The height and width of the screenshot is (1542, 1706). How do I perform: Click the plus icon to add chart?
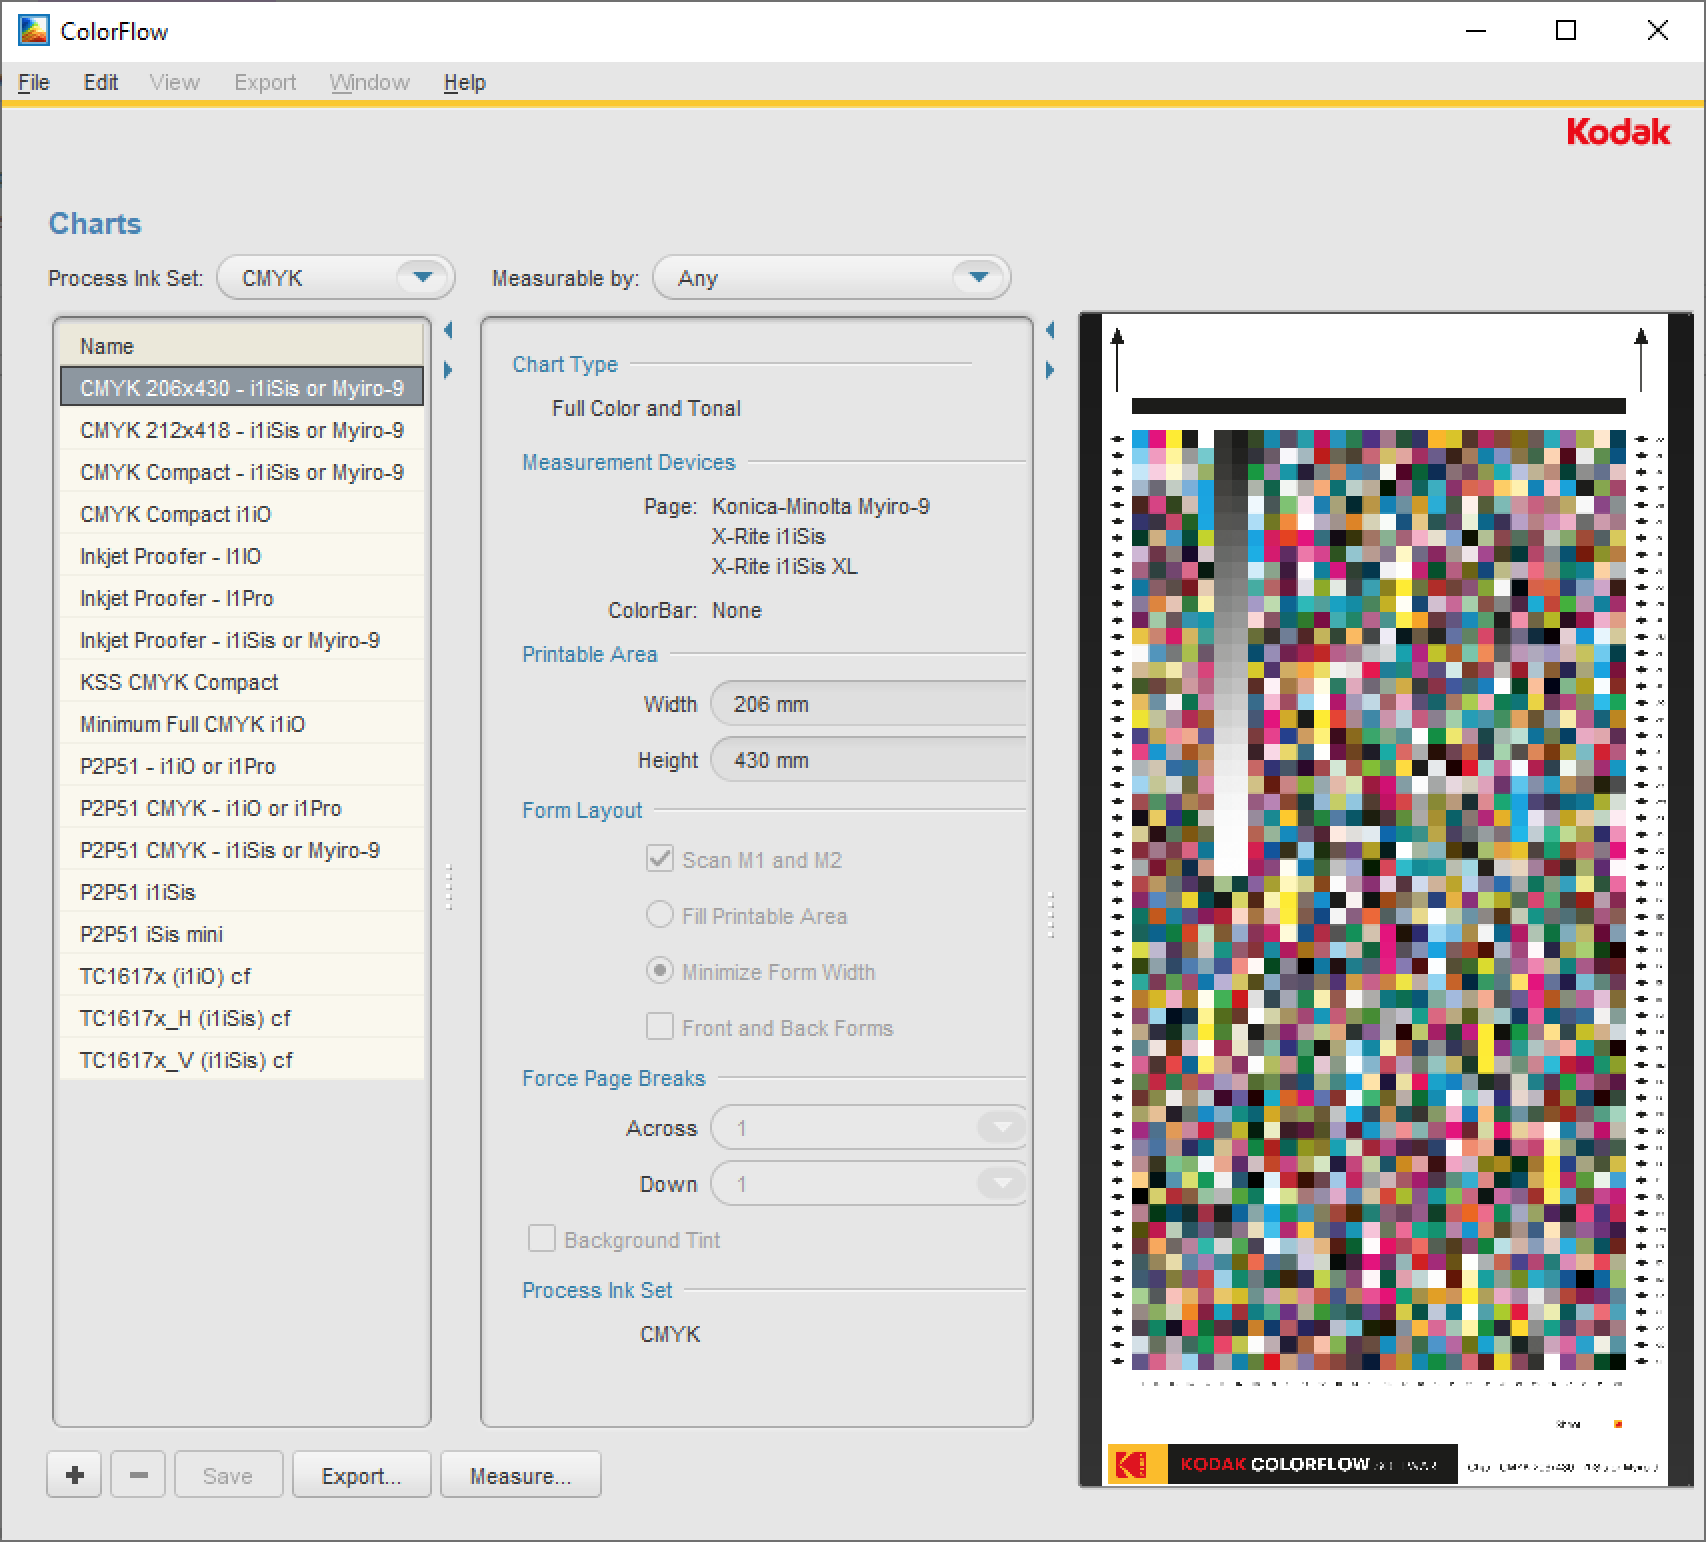coord(74,1475)
